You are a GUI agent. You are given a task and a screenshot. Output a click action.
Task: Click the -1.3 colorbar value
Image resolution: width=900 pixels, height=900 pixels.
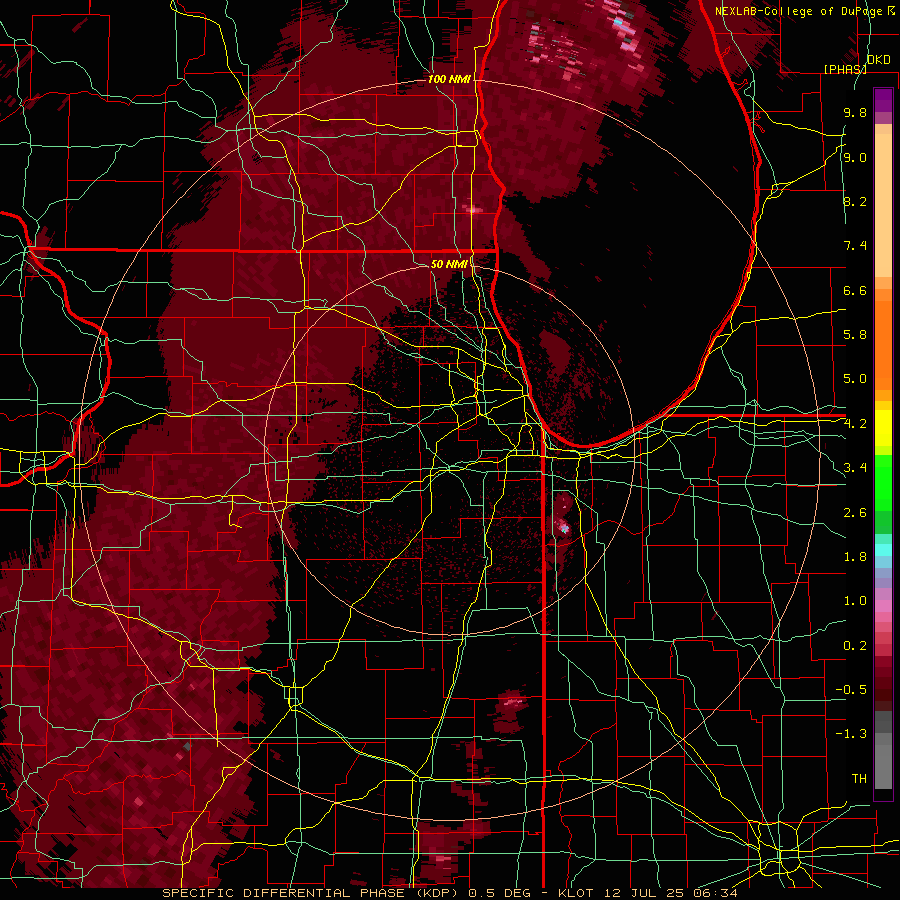(x=851, y=734)
